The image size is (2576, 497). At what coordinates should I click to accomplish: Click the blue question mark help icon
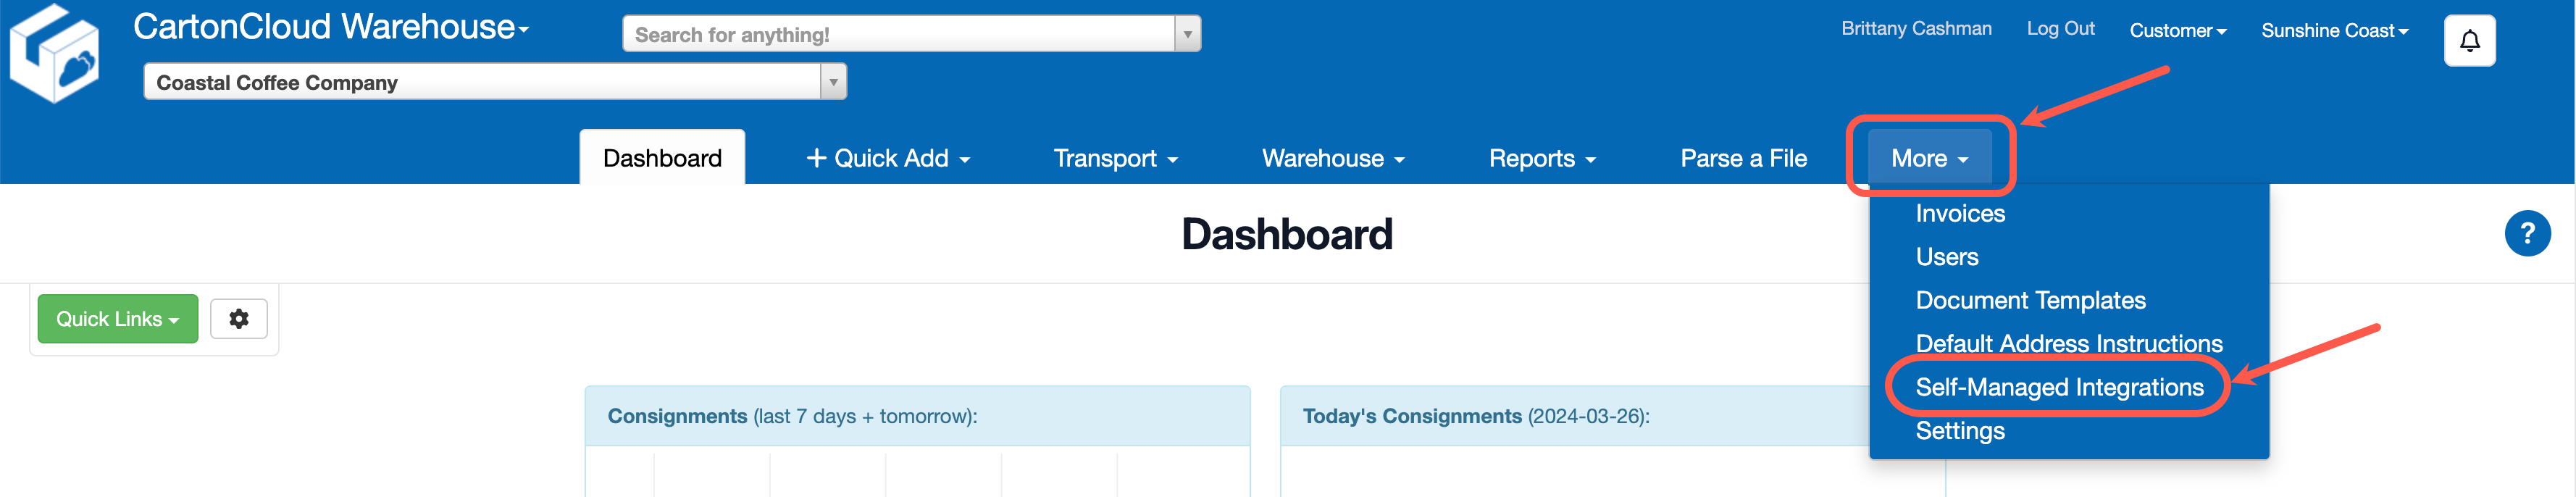click(2527, 233)
